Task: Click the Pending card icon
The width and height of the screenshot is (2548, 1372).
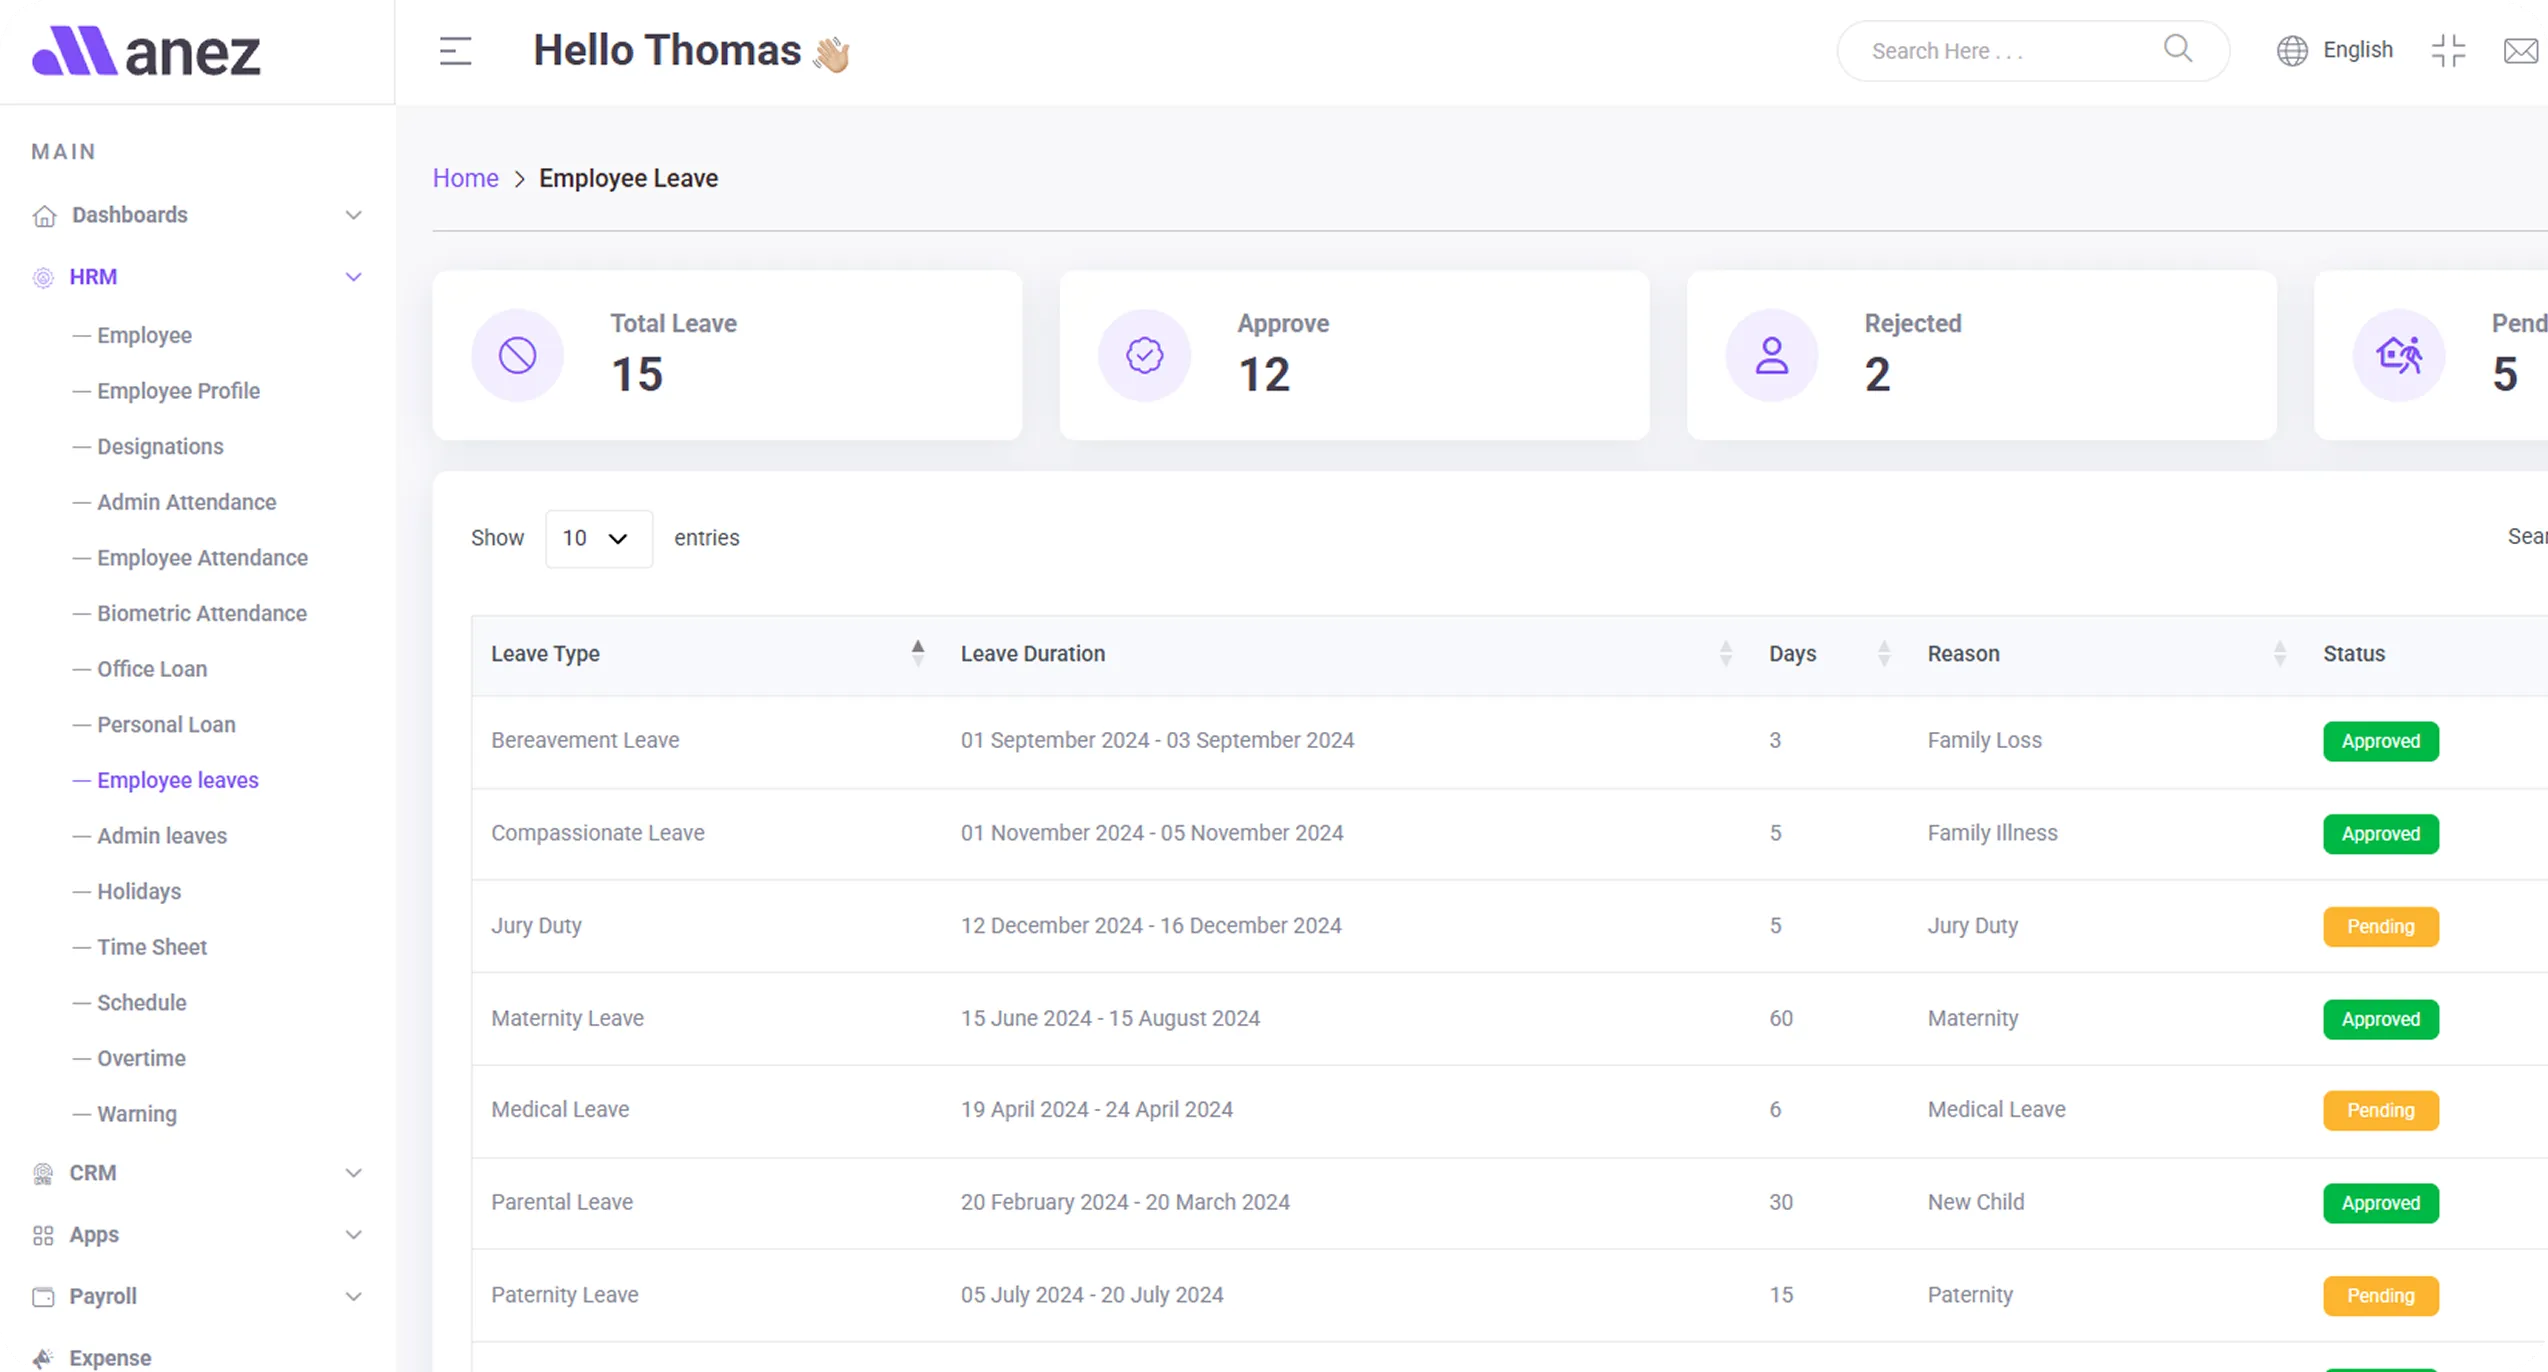Action: point(2398,355)
